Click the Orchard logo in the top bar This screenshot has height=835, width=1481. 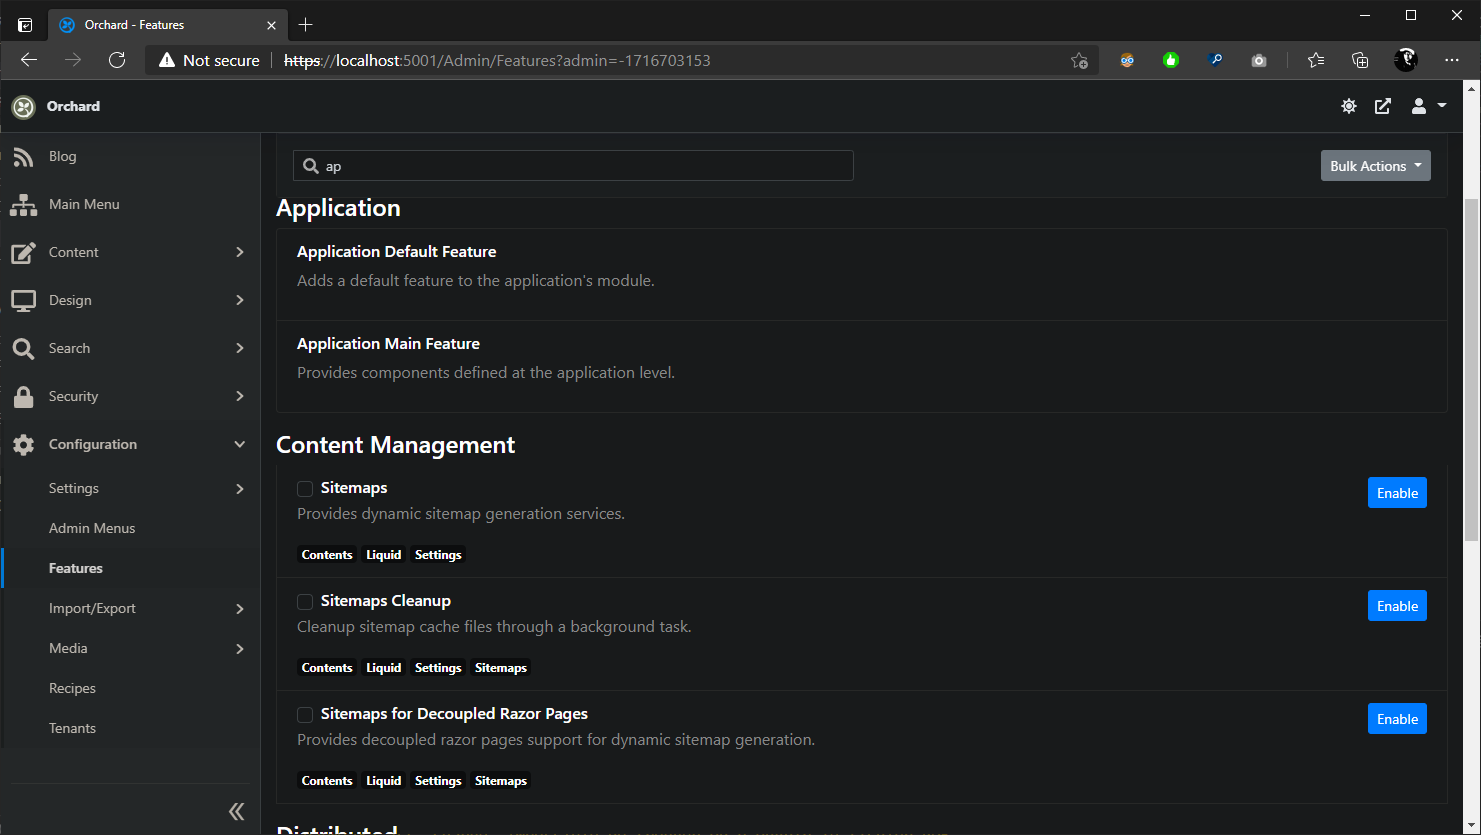(22, 106)
